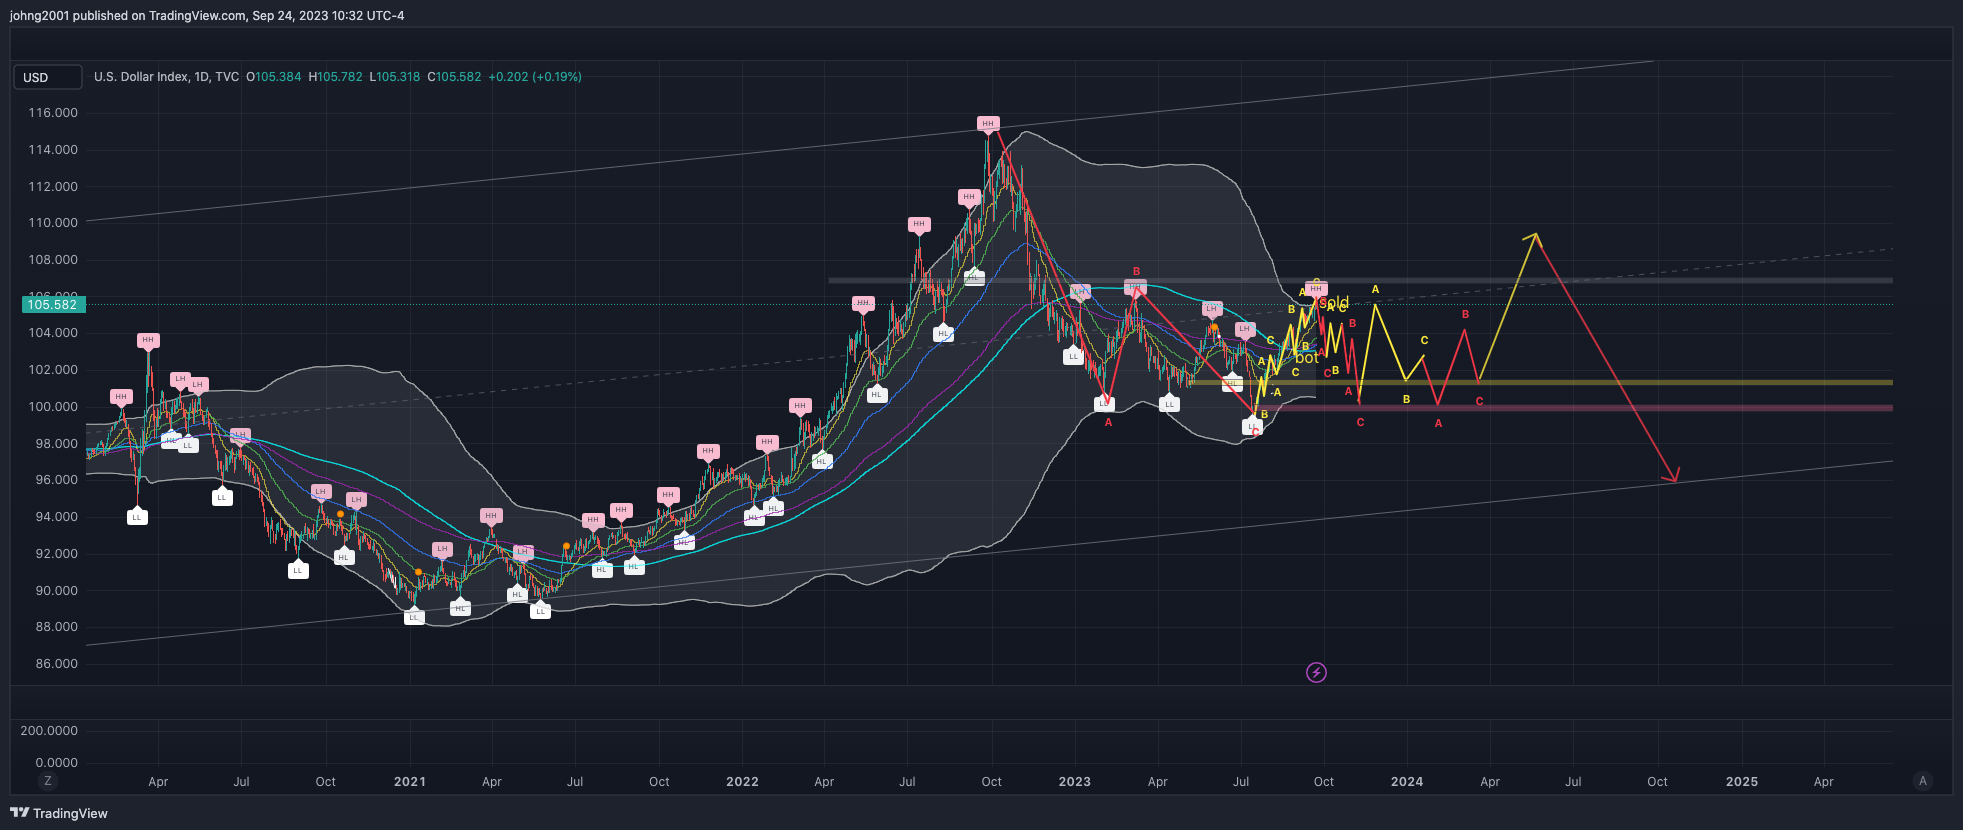Click the 92.000 price axis label

click(56, 554)
